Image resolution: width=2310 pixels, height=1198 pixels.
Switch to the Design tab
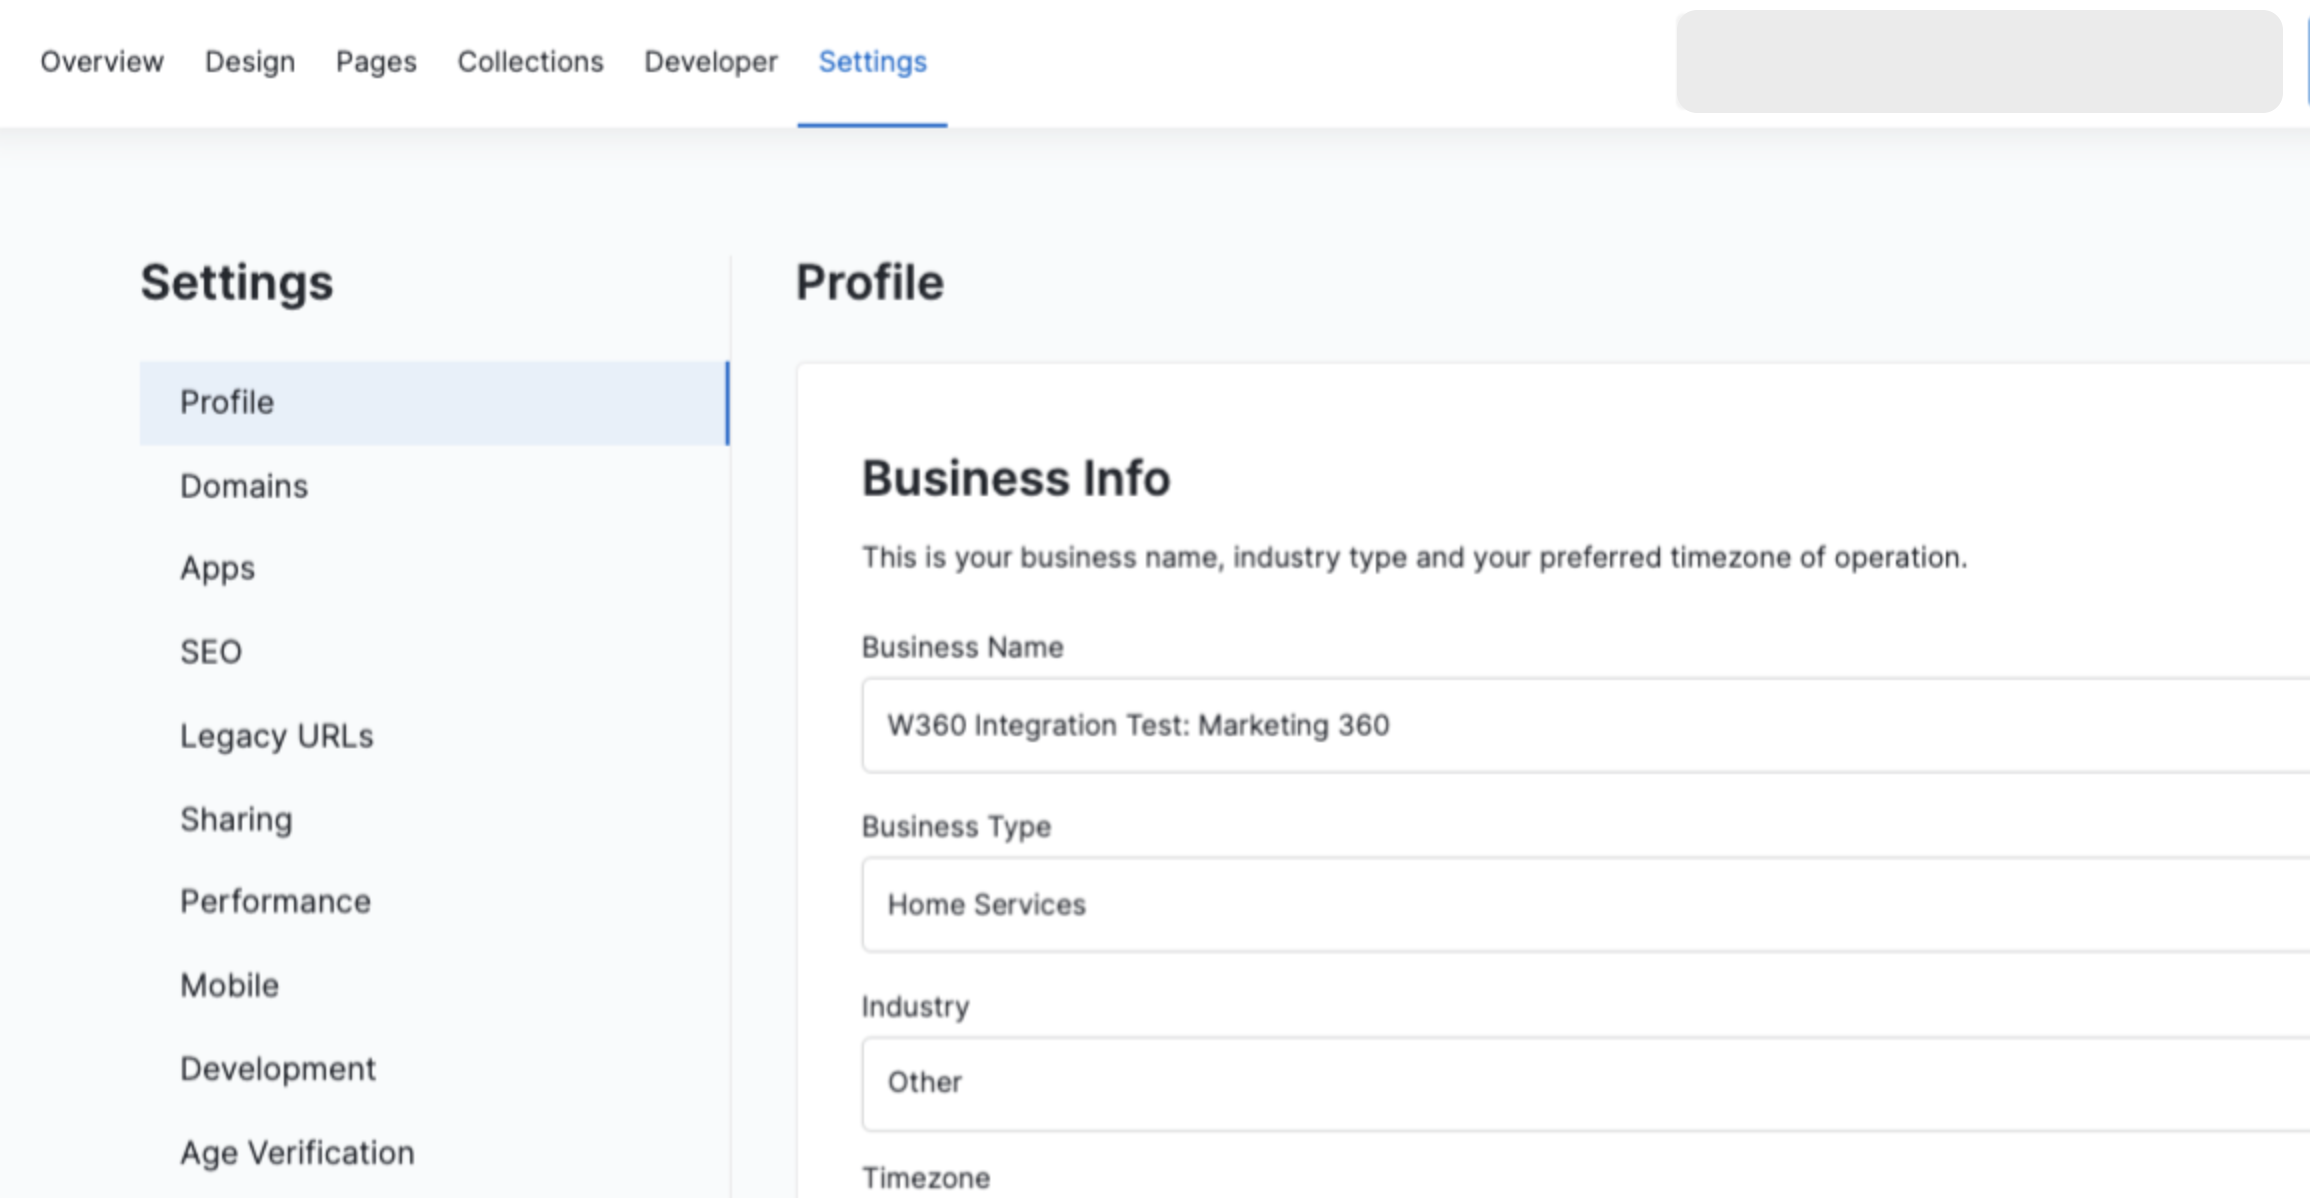point(250,62)
